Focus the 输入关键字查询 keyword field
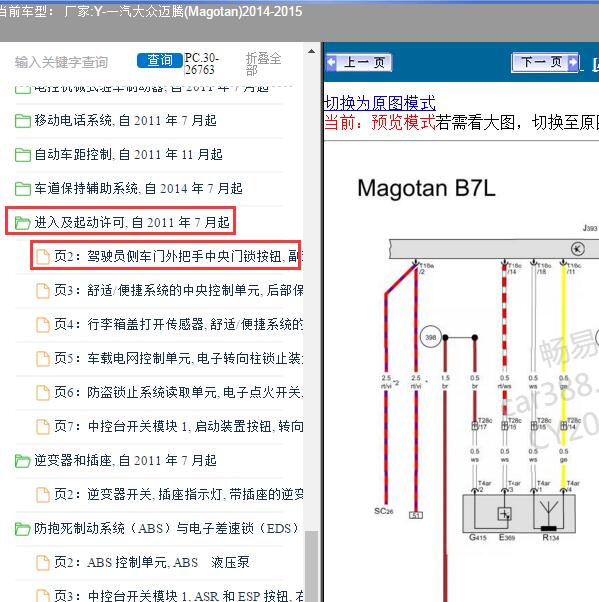 coord(61,62)
